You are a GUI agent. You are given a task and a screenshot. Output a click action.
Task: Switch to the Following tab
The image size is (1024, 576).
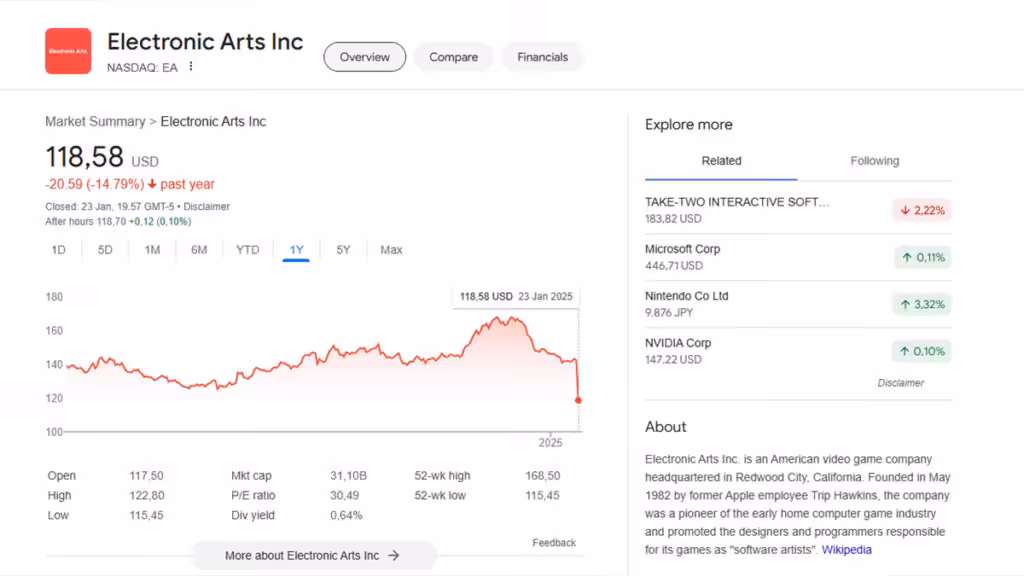point(874,161)
